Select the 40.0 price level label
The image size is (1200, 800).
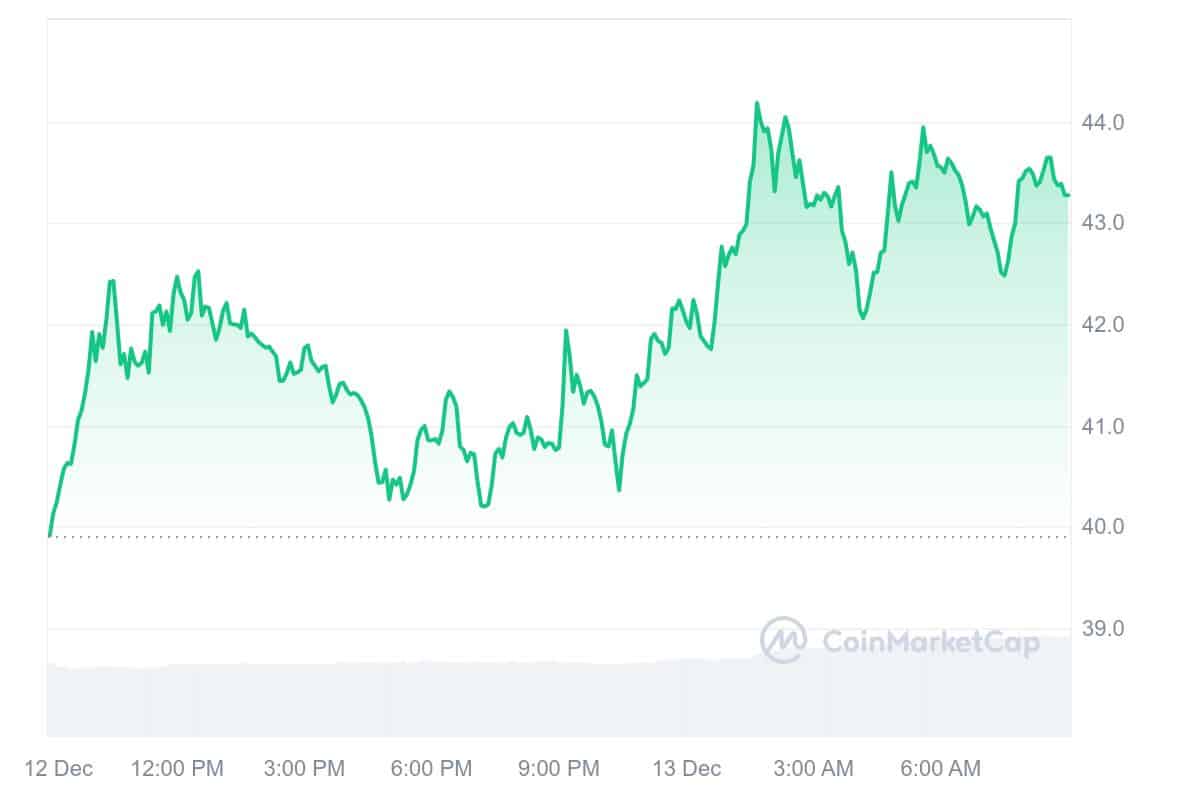click(1104, 527)
